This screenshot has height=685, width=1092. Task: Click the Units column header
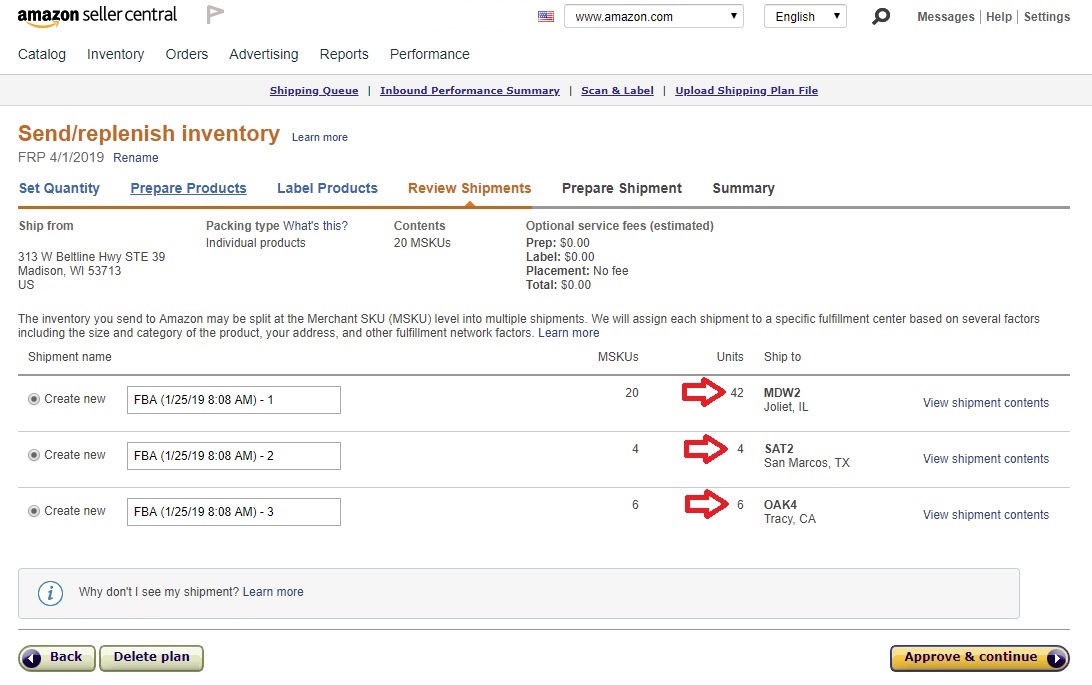[x=730, y=356]
